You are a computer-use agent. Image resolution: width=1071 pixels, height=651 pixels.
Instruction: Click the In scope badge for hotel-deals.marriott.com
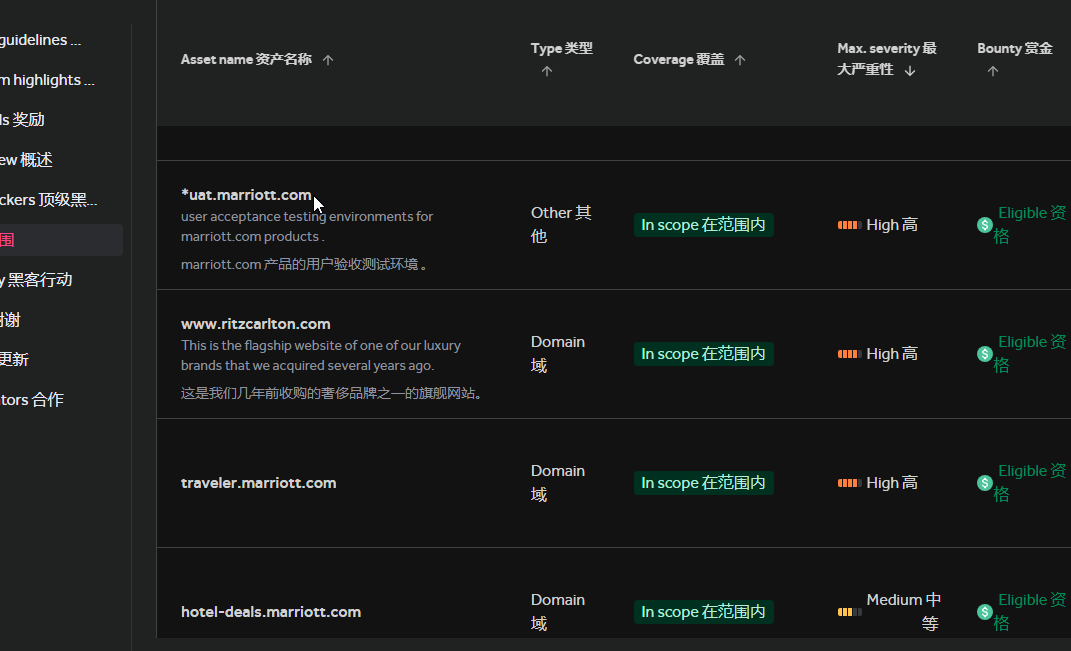pos(704,612)
